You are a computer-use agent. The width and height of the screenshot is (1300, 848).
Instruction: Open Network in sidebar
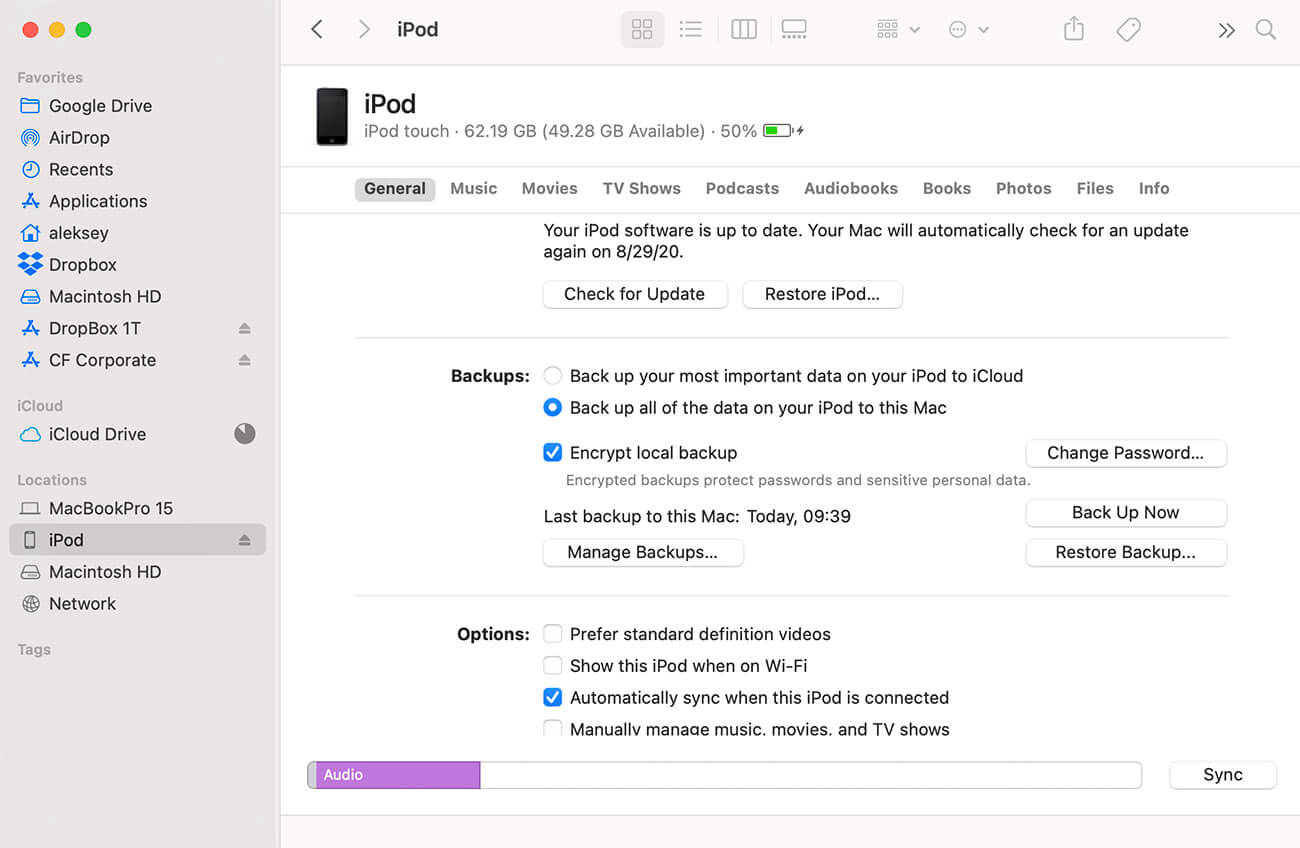[x=82, y=604]
